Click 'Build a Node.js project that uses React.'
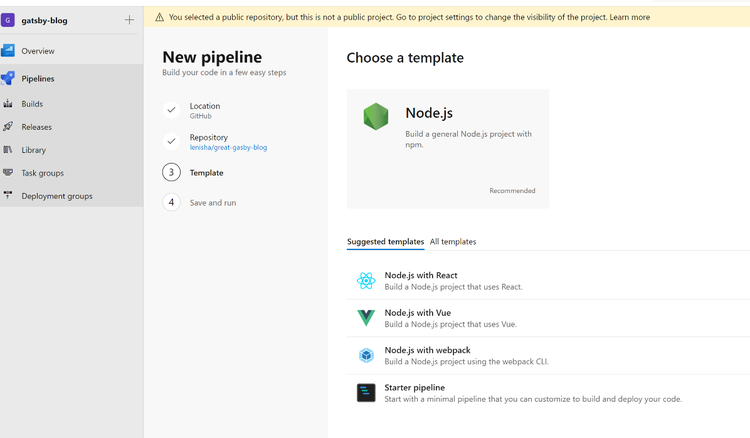 [453, 287]
